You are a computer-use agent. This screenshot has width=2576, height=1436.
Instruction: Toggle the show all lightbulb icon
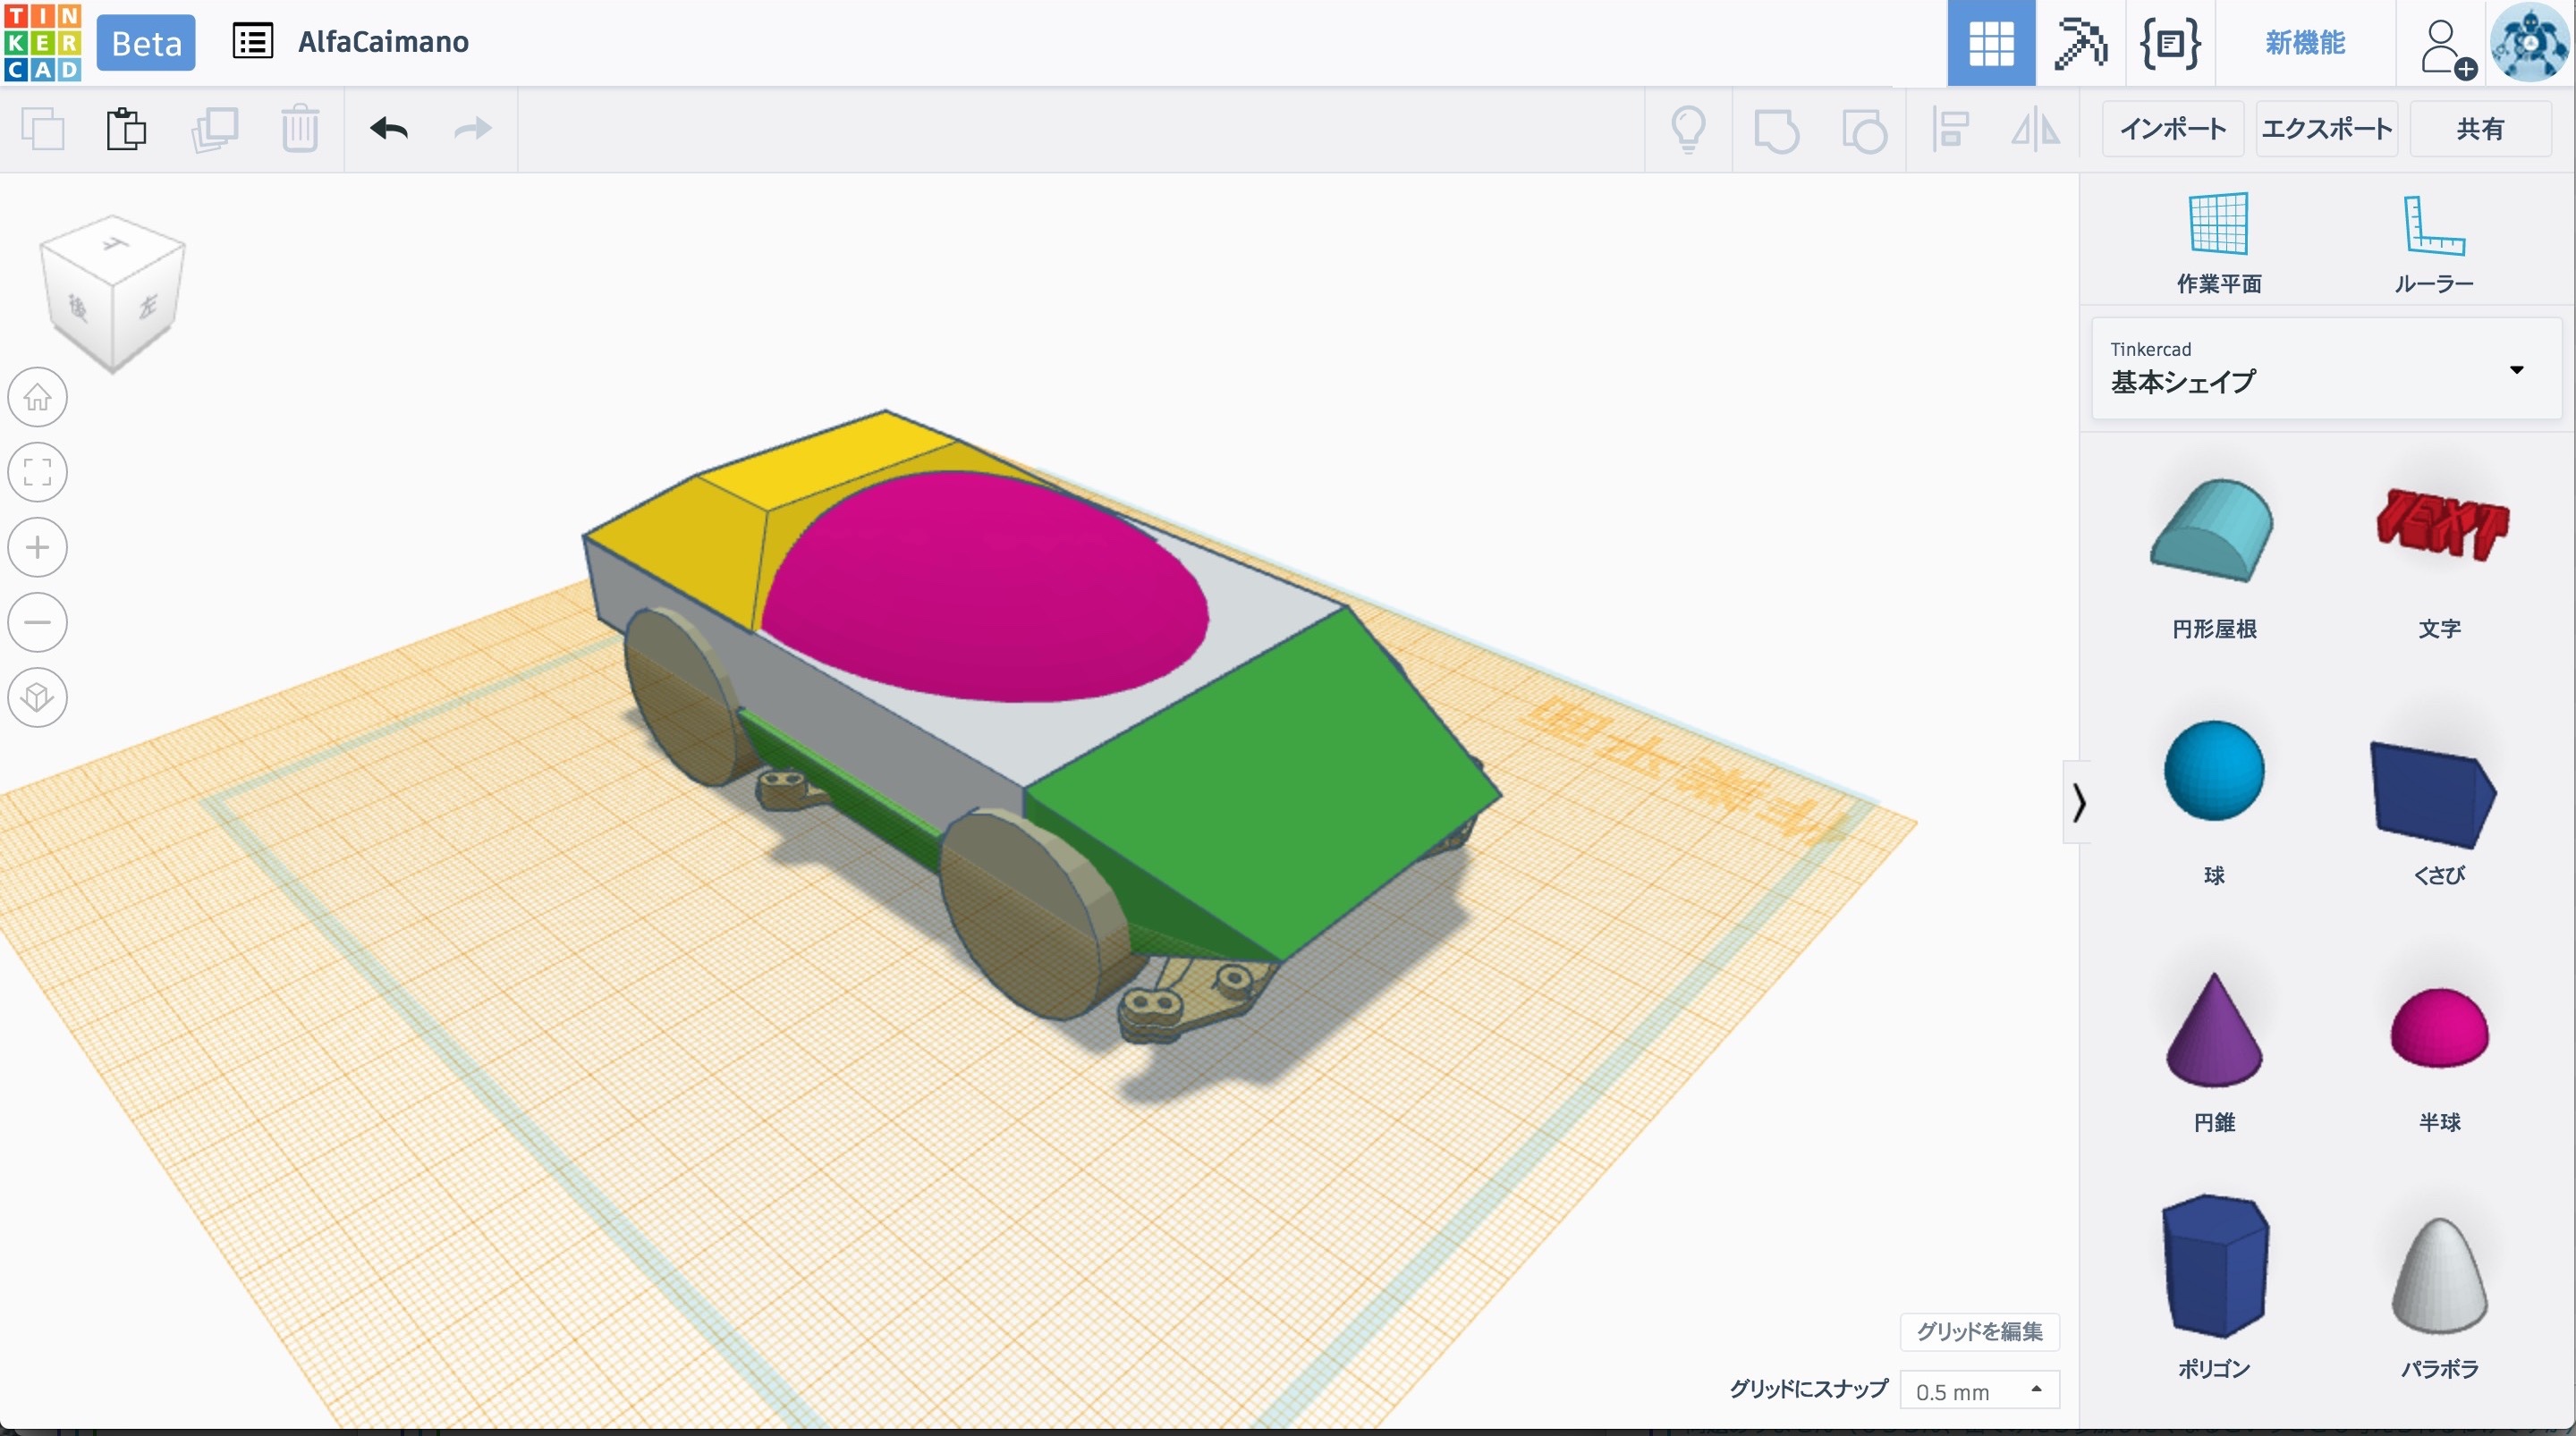click(x=1688, y=129)
